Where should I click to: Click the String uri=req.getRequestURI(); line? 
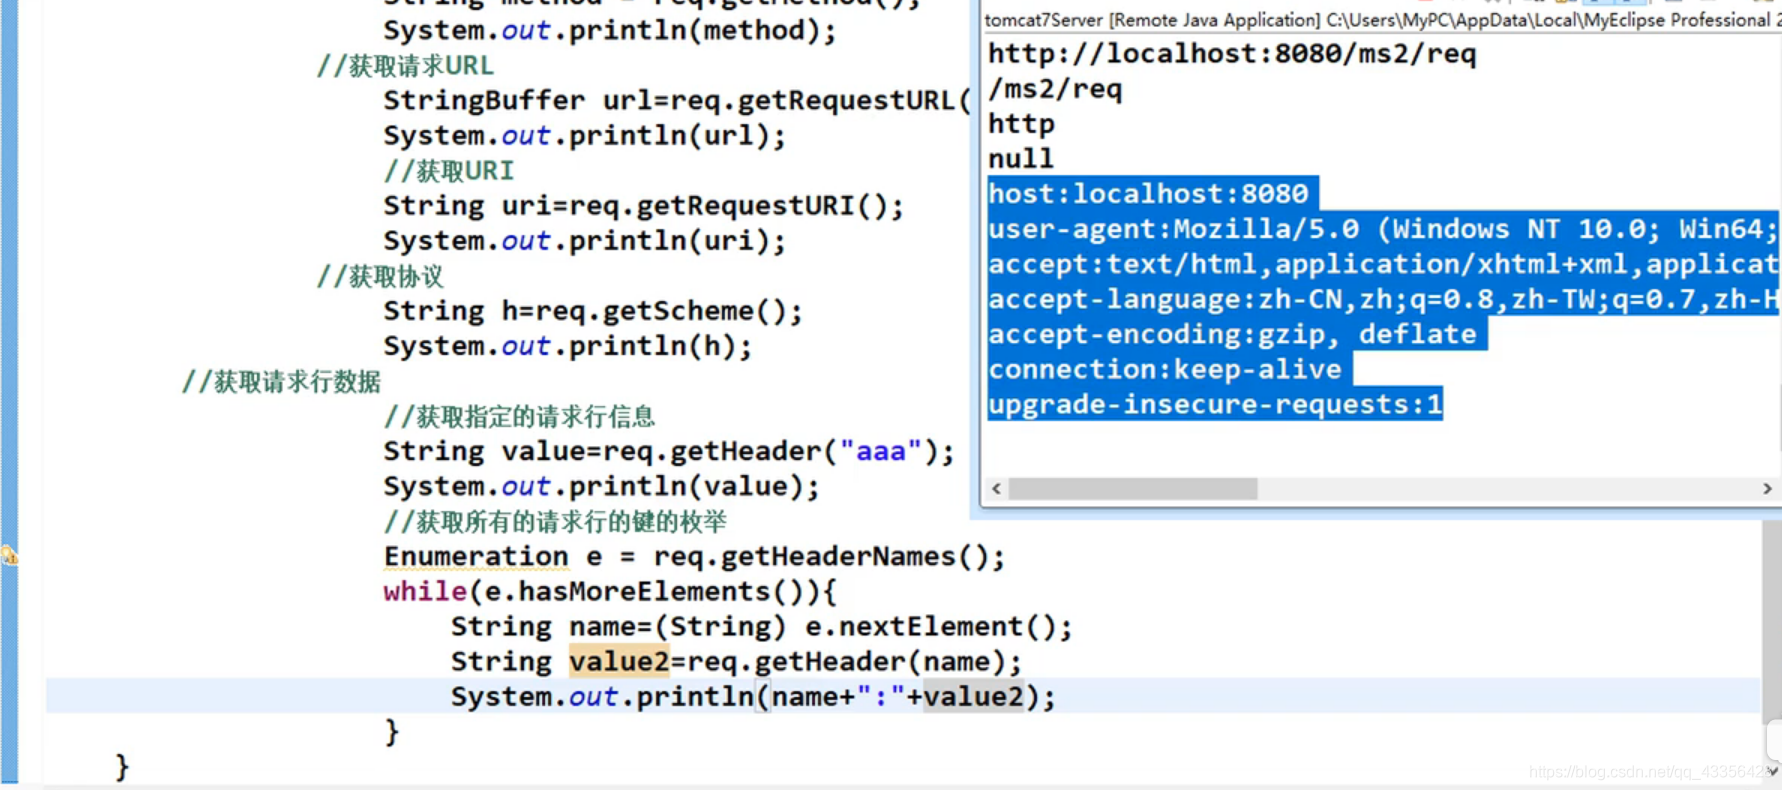(644, 206)
